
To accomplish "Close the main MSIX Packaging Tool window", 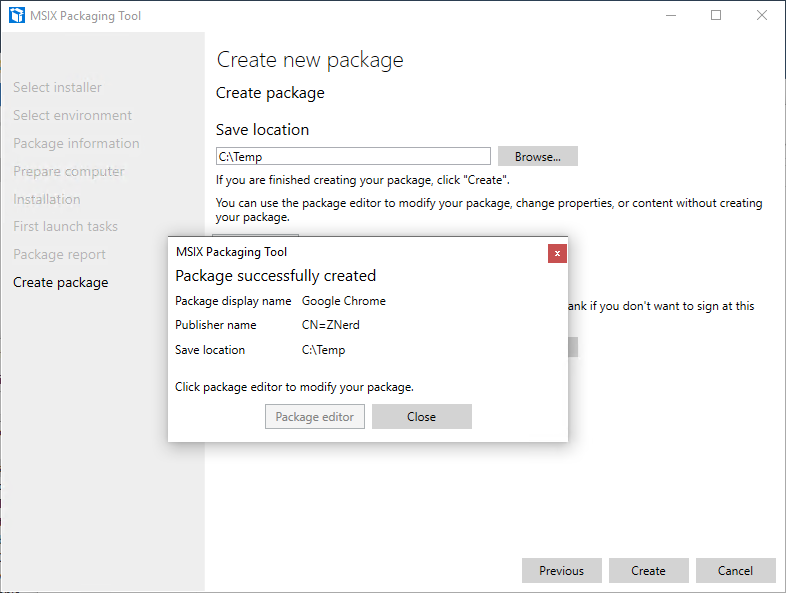I will pos(761,16).
